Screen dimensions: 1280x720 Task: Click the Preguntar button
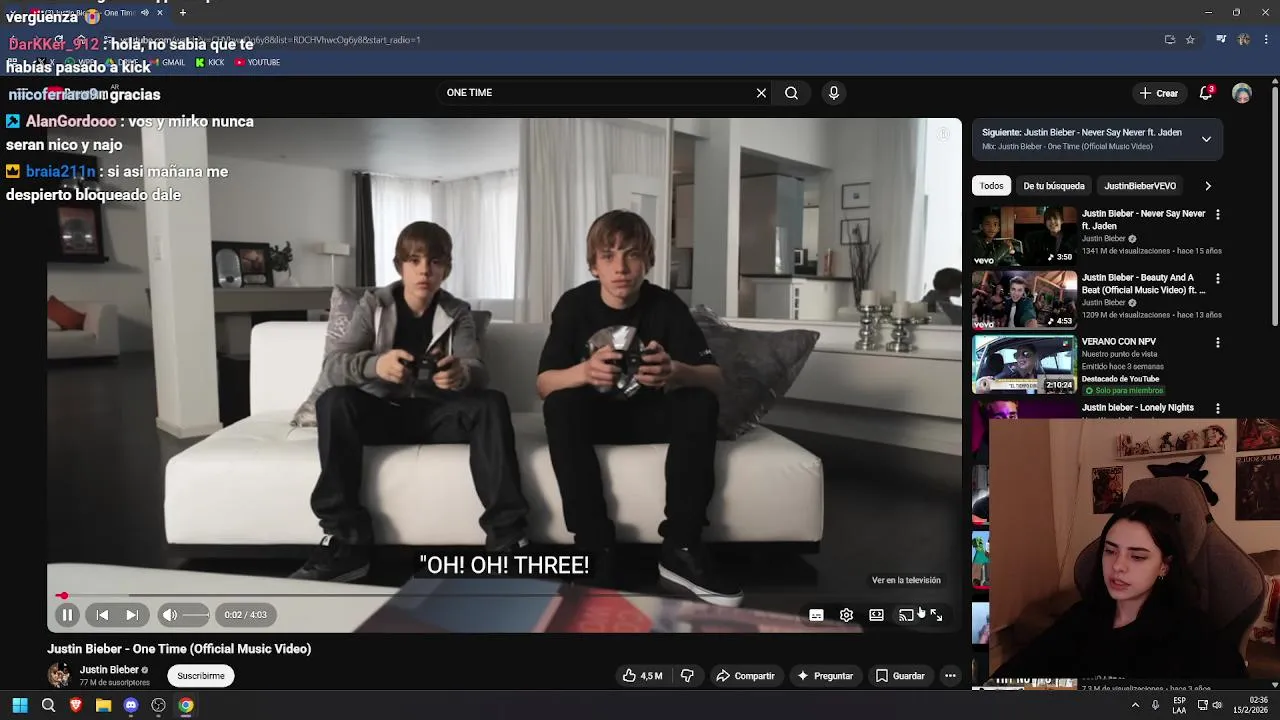tap(824, 676)
